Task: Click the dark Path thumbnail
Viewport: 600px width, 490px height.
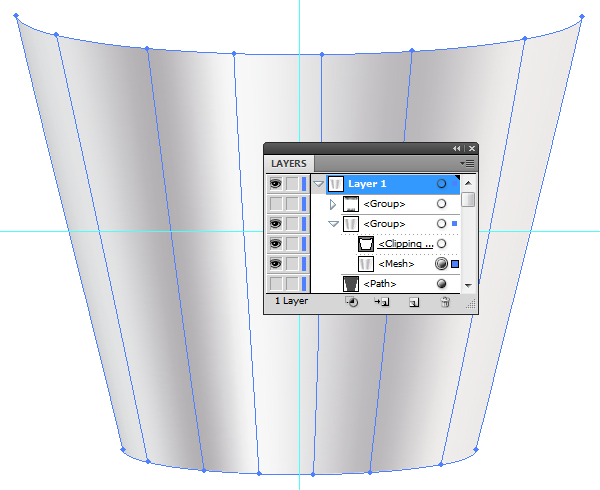Action: [351, 283]
